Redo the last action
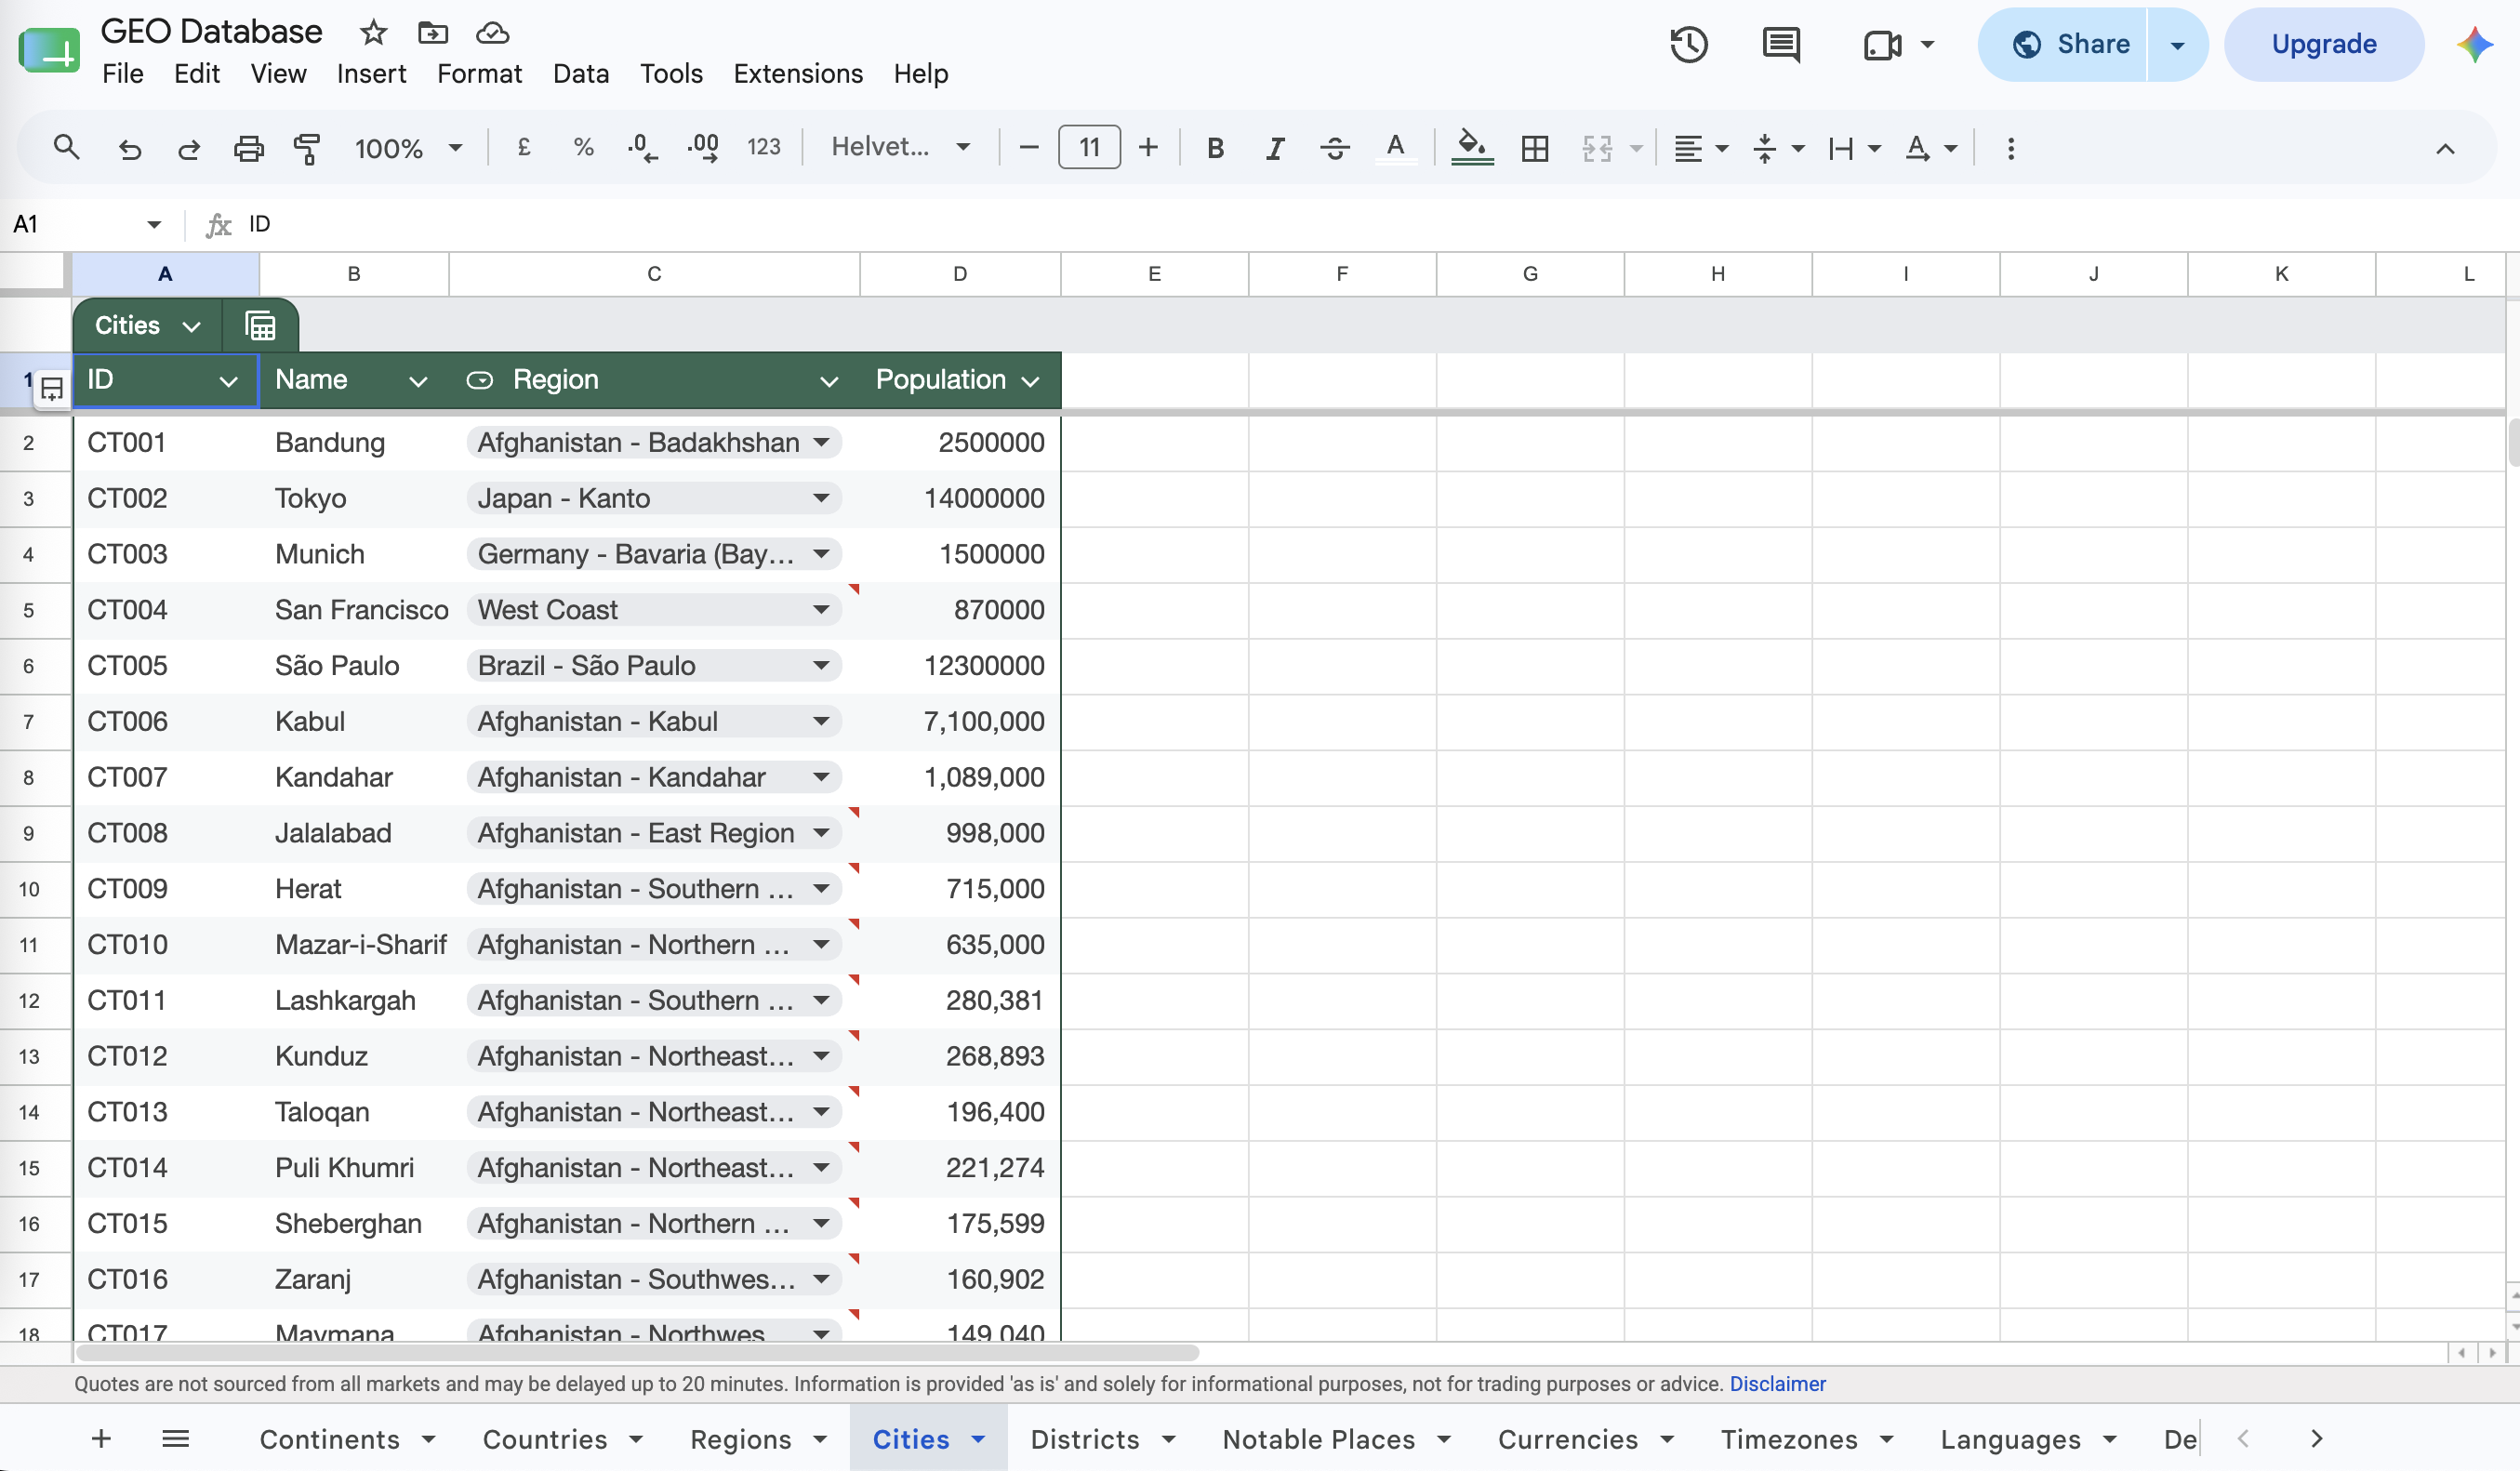The height and width of the screenshot is (1471, 2520). 188,148
